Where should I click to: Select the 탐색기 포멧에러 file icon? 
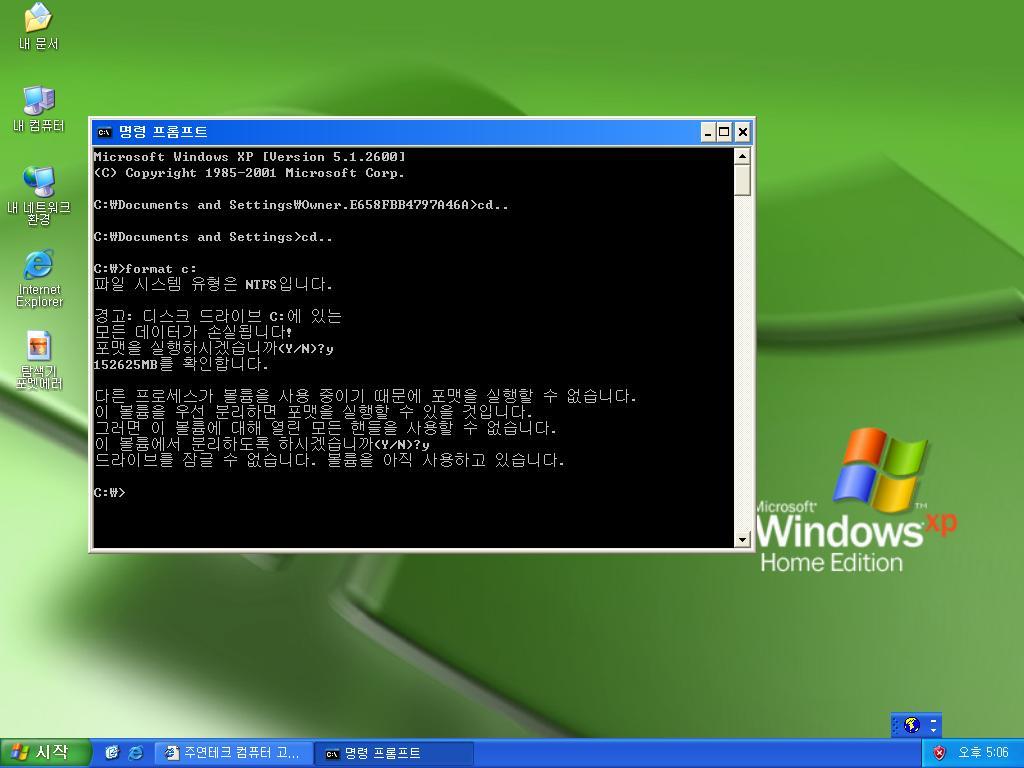[39, 360]
